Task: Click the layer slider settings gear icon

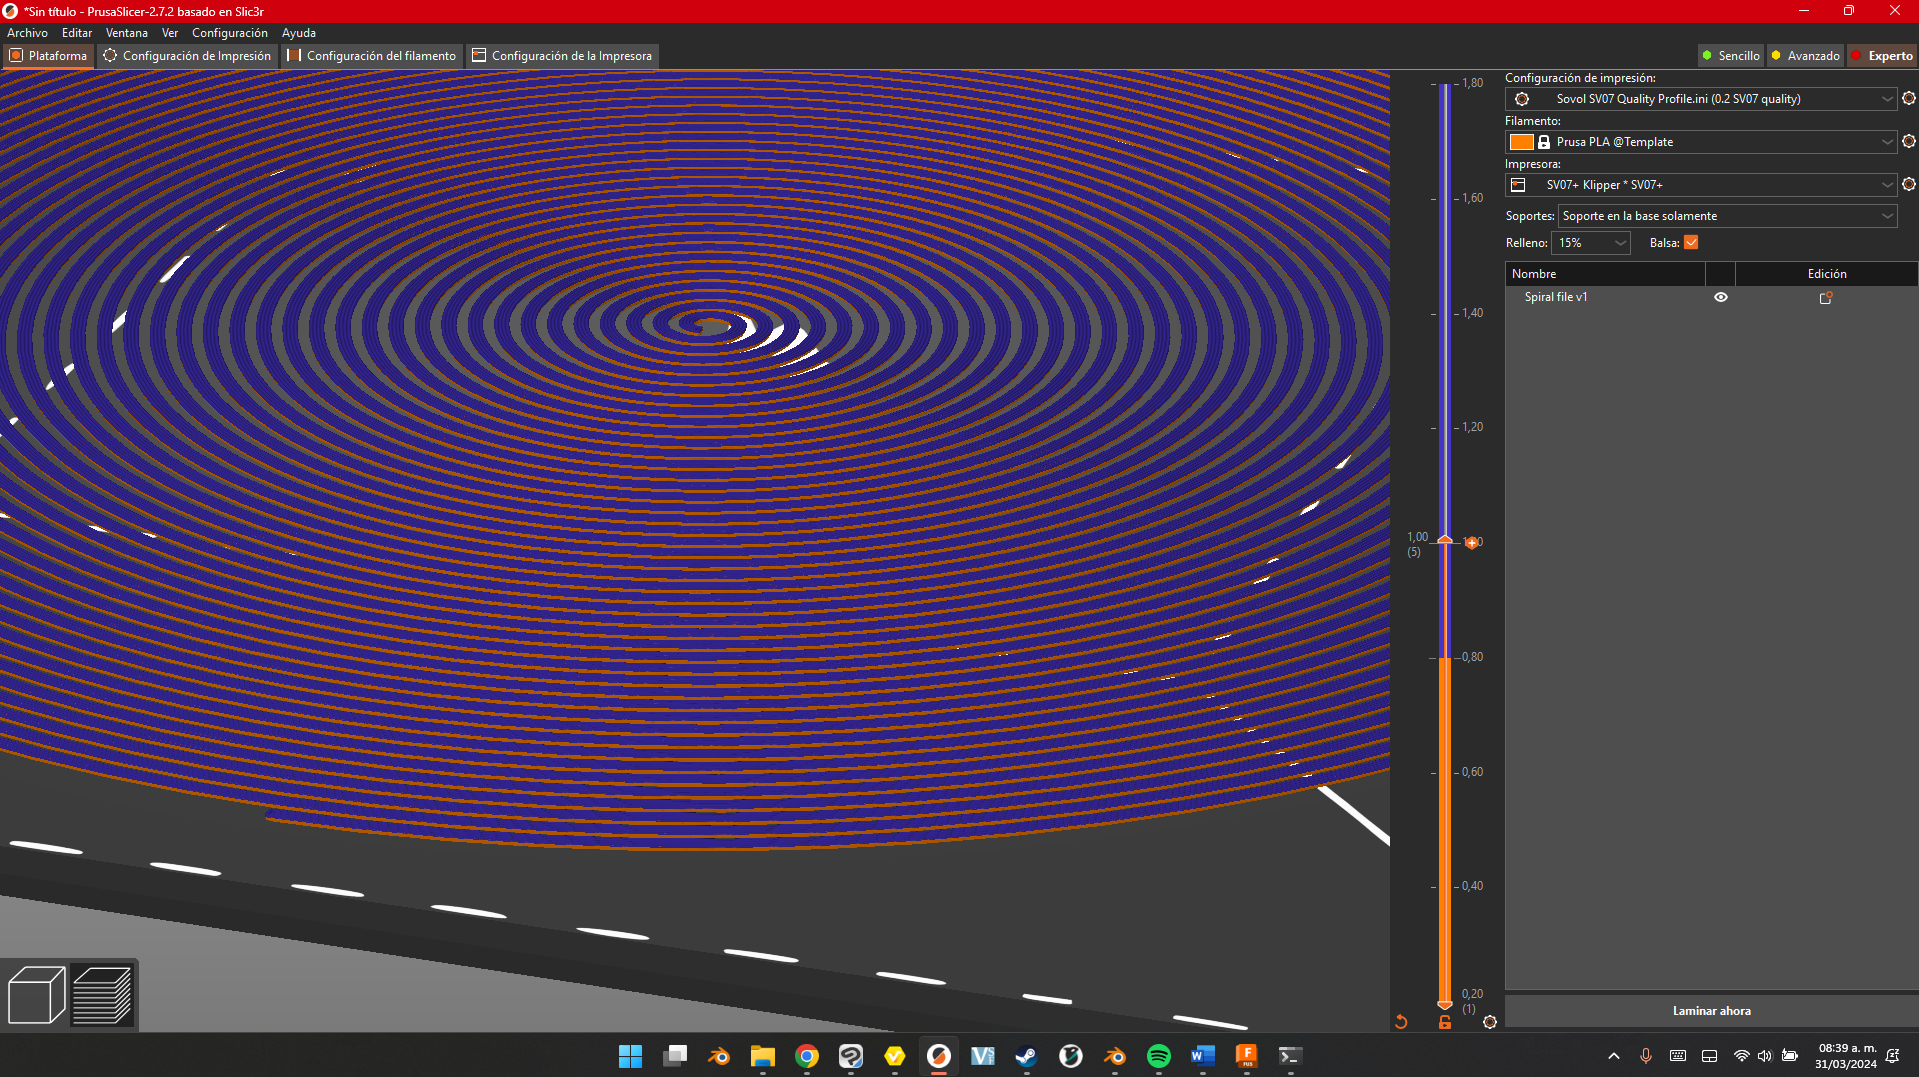Action: [x=1490, y=1022]
